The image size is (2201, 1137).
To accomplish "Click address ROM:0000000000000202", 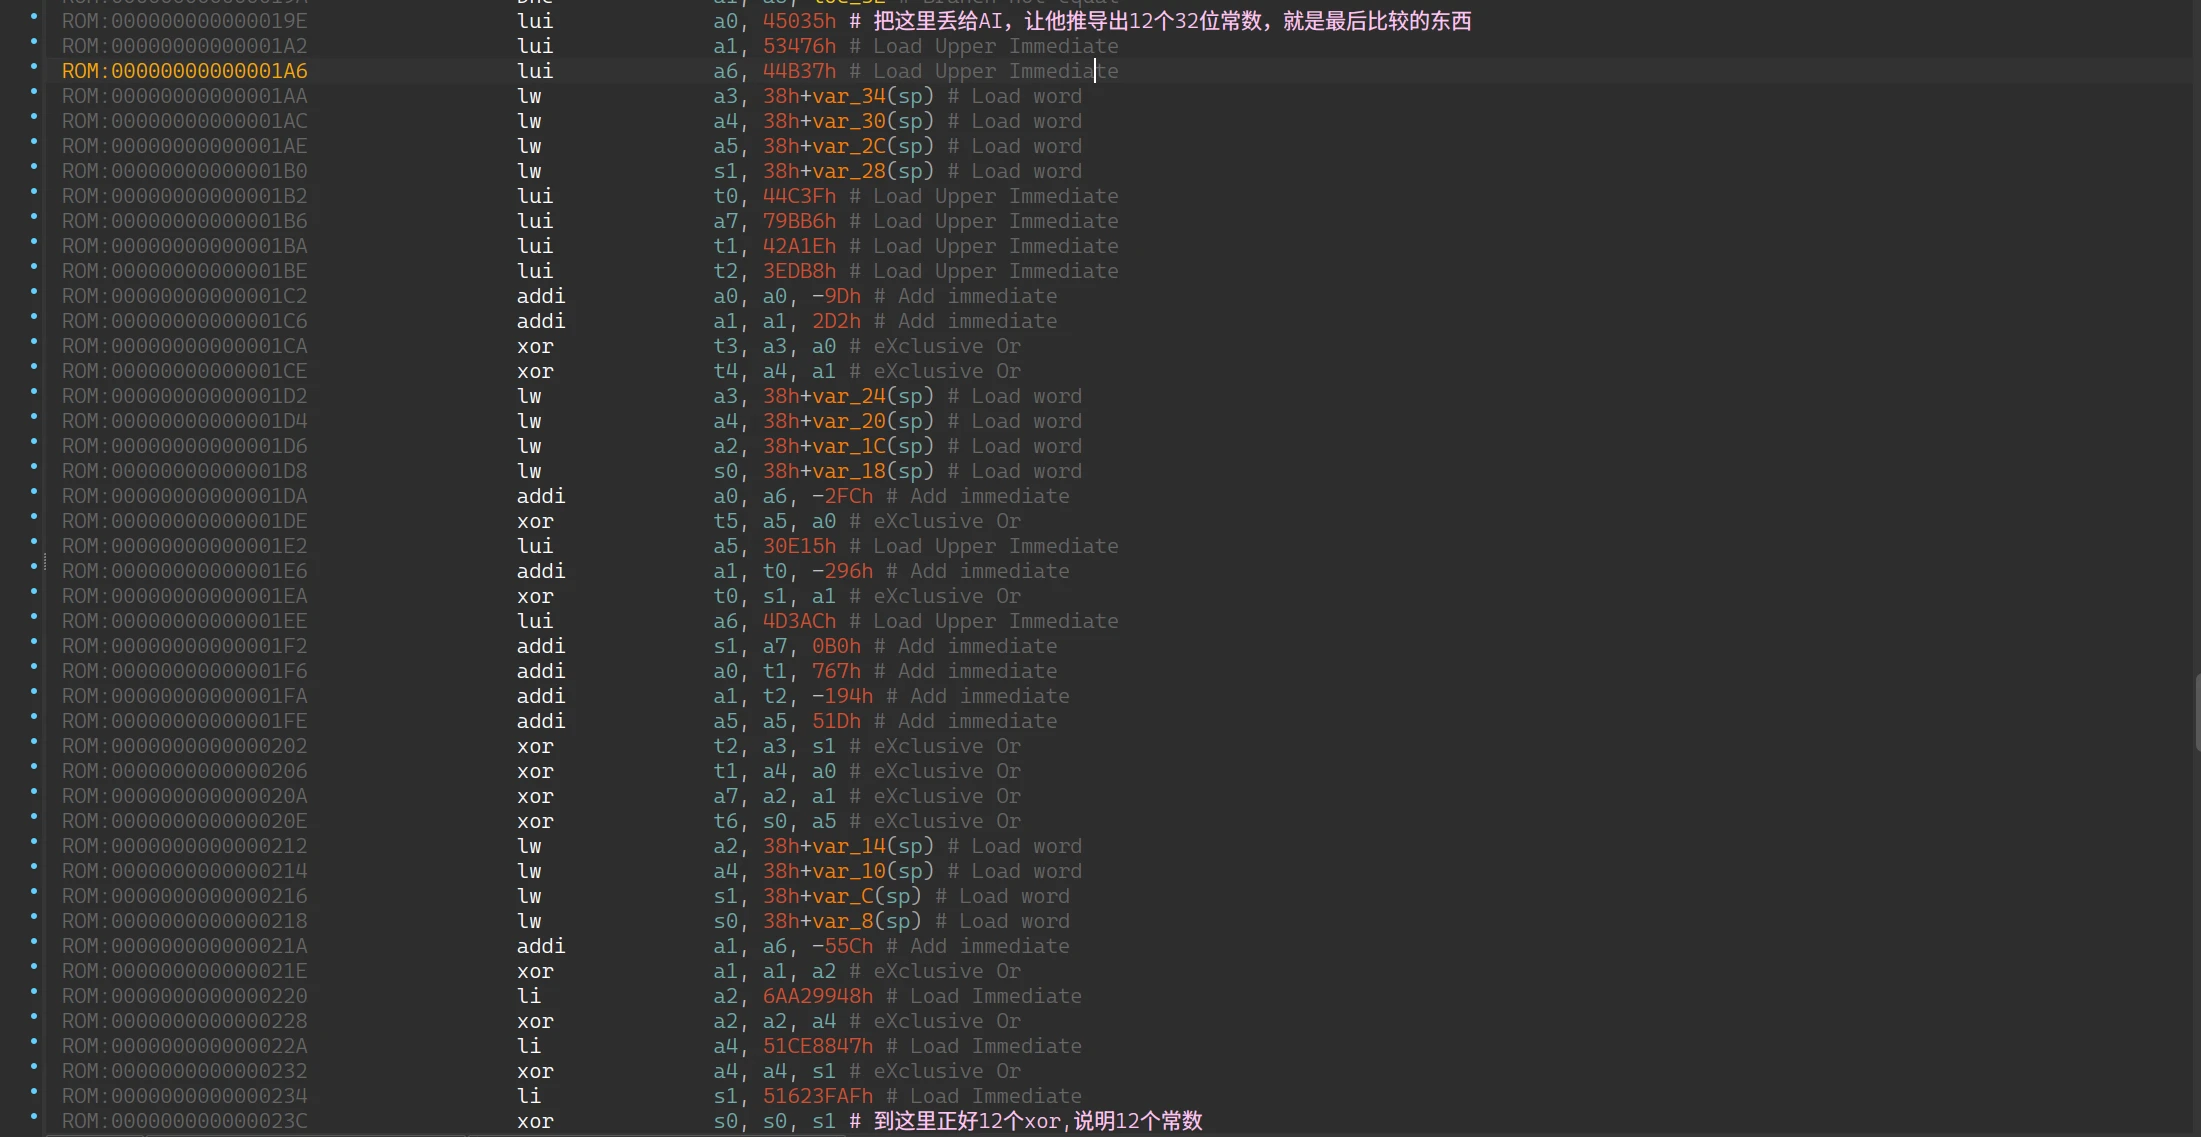I will pos(184,746).
